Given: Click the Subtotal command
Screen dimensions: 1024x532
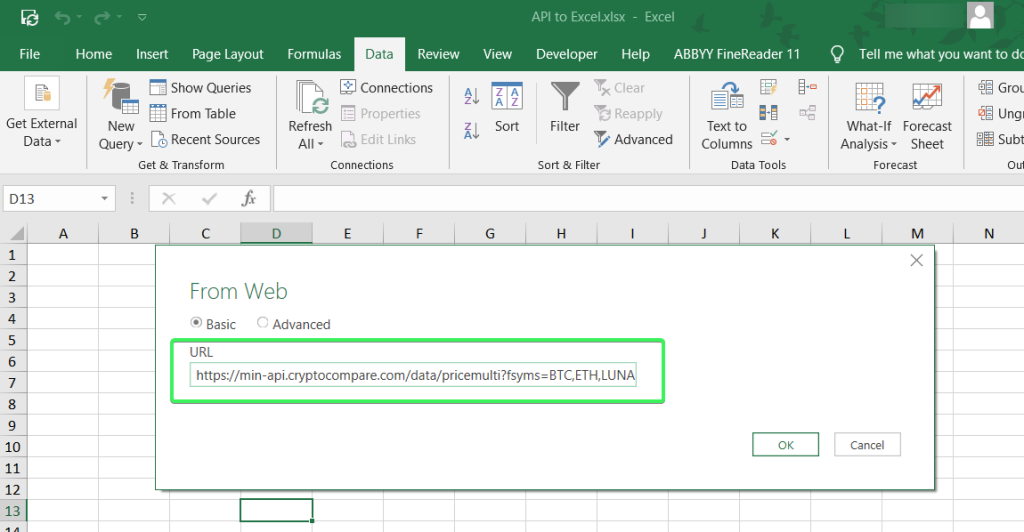Looking at the screenshot, I should 1000,139.
